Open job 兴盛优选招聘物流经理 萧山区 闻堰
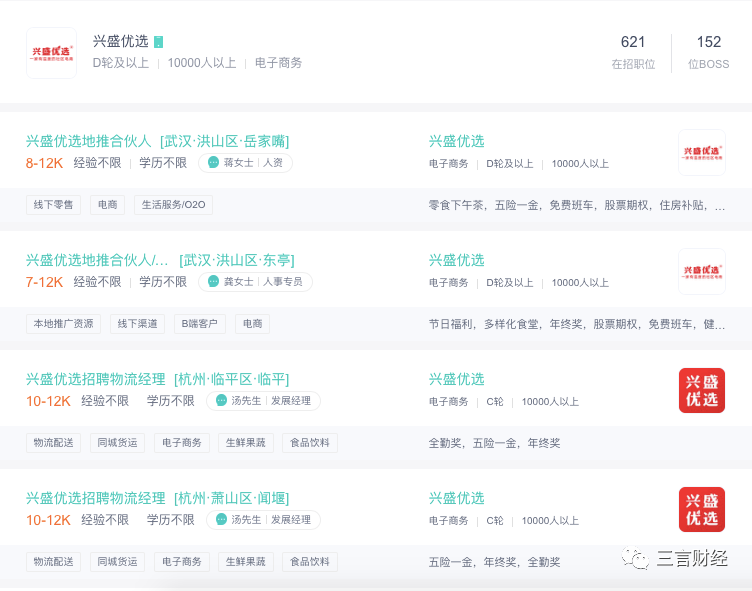752x591 pixels. pyautogui.click(x=157, y=498)
